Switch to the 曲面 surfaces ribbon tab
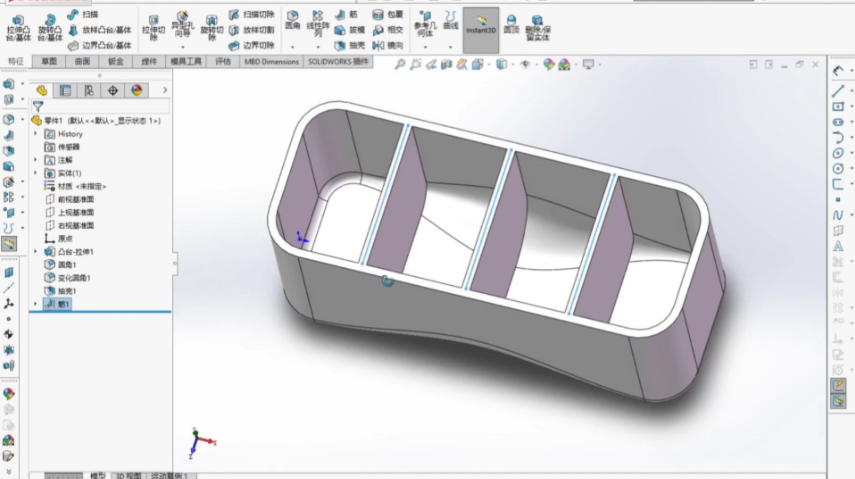The height and width of the screenshot is (479, 855). [x=82, y=62]
